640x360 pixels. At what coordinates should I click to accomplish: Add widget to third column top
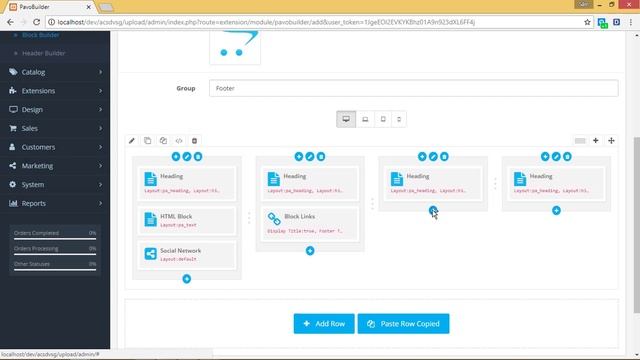coord(422,156)
